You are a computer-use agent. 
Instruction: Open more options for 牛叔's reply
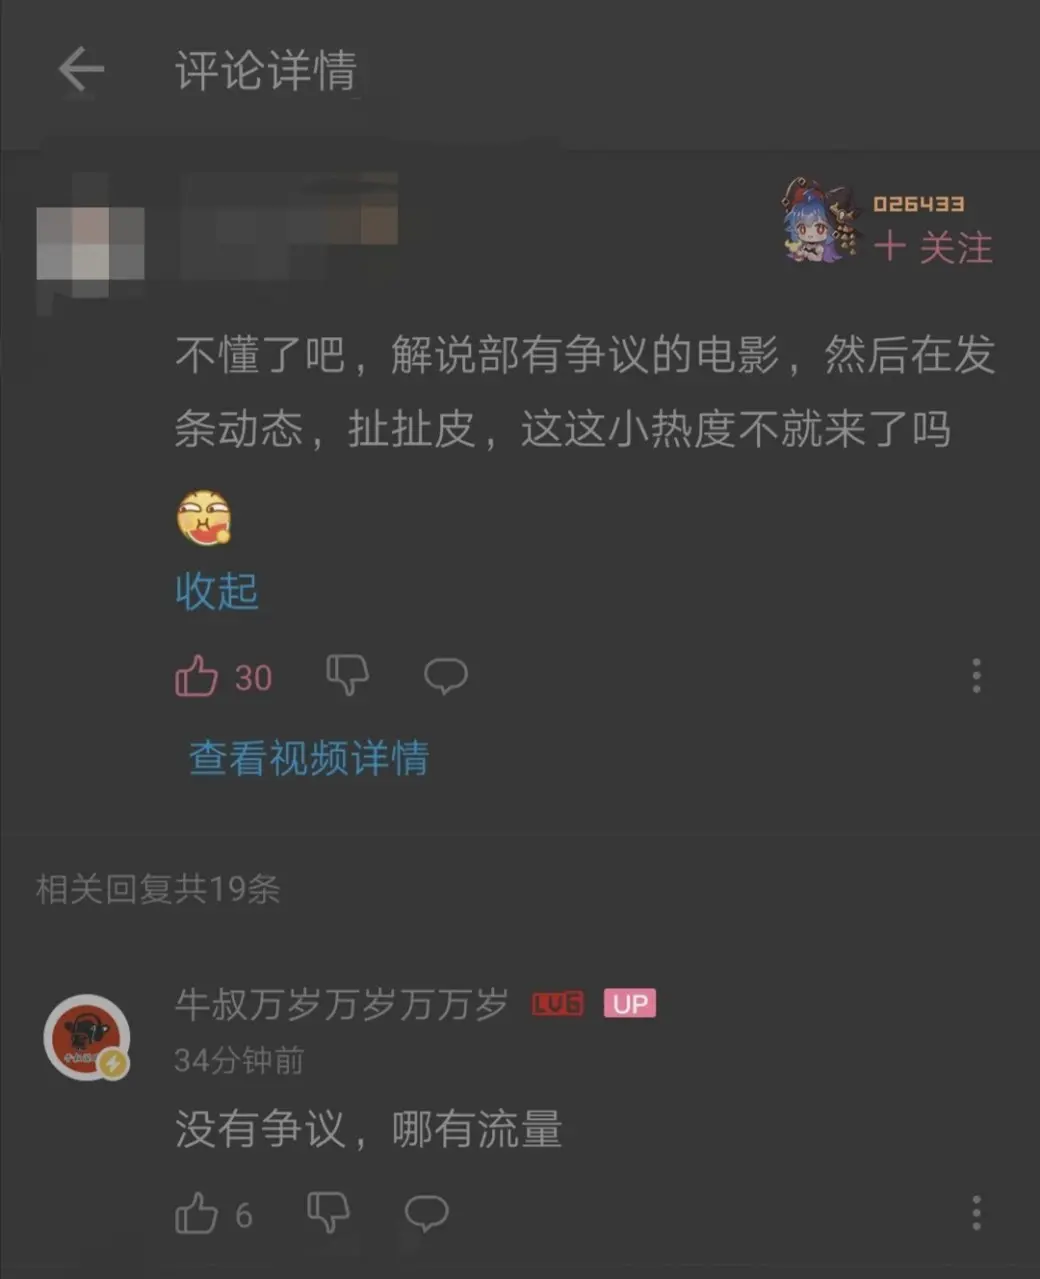pos(977,1213)
